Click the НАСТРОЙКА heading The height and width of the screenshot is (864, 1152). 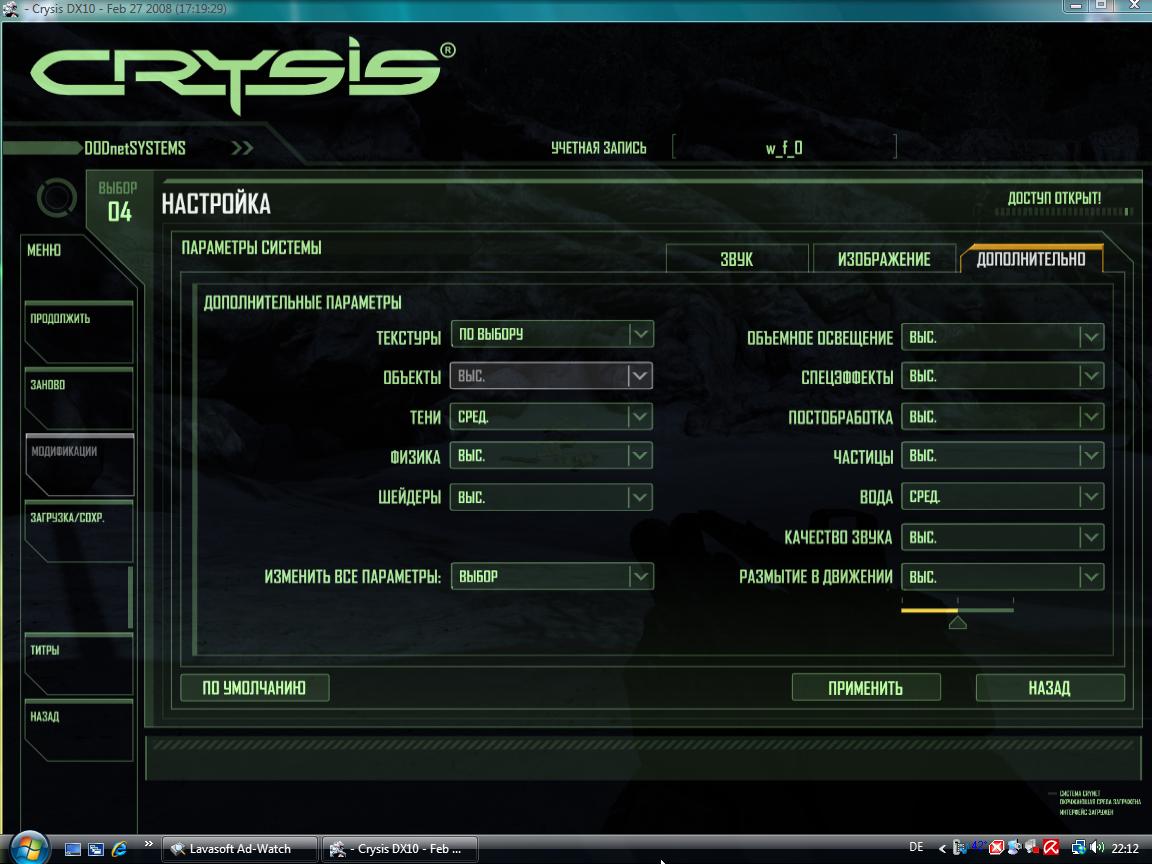(x=216, y=204)
